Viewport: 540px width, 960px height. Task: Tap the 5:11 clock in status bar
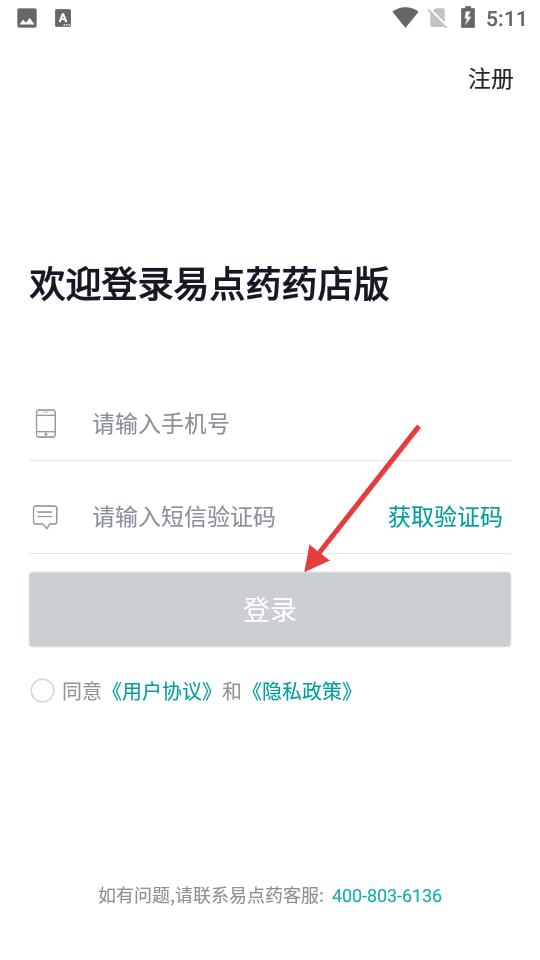point(506,18)
